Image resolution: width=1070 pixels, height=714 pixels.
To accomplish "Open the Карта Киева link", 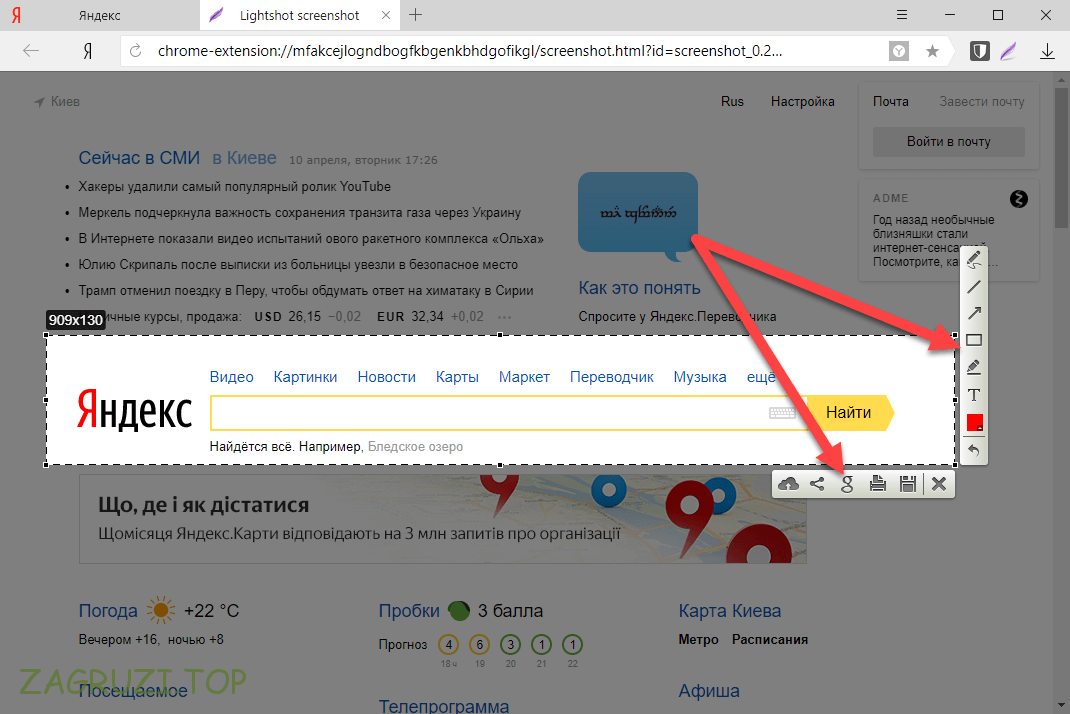I will point(729,610).
